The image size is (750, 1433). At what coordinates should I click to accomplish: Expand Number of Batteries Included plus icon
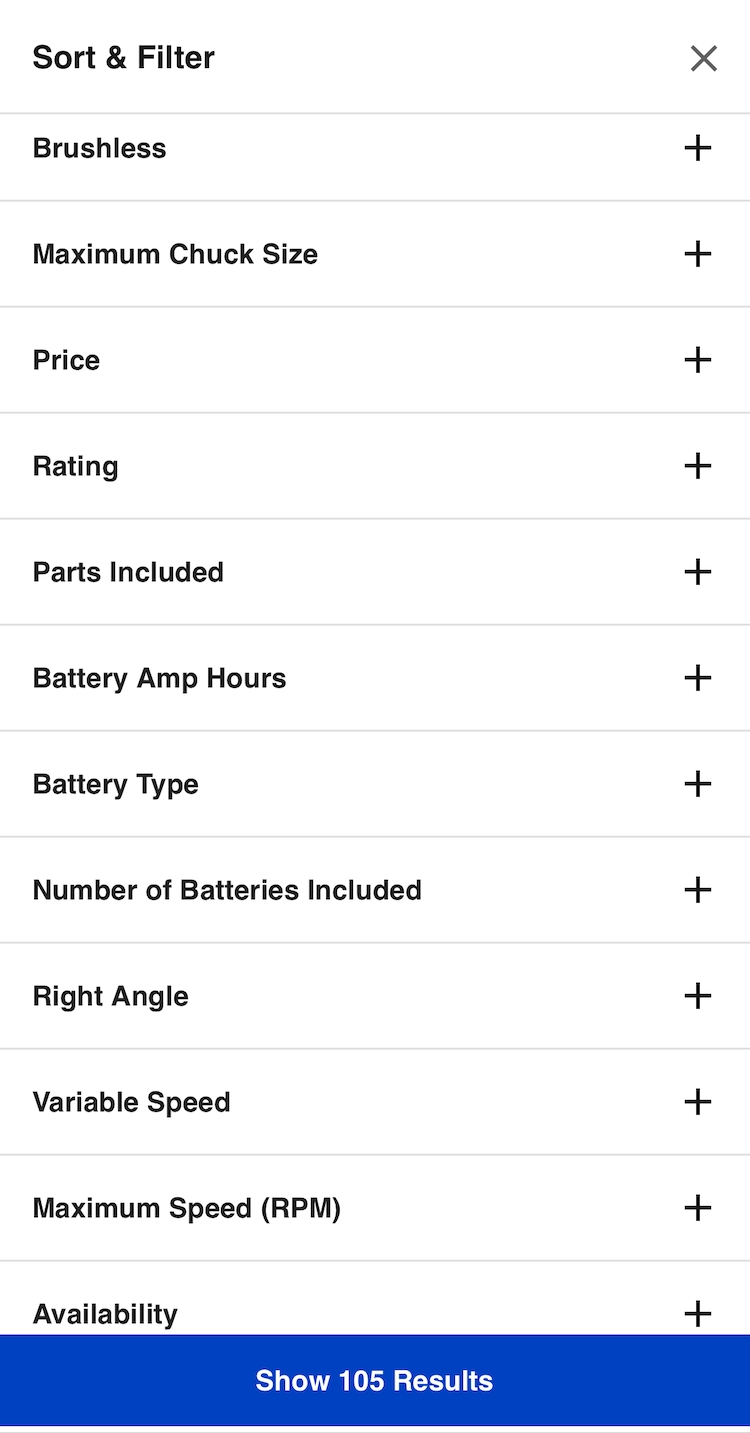coord(697,890)
